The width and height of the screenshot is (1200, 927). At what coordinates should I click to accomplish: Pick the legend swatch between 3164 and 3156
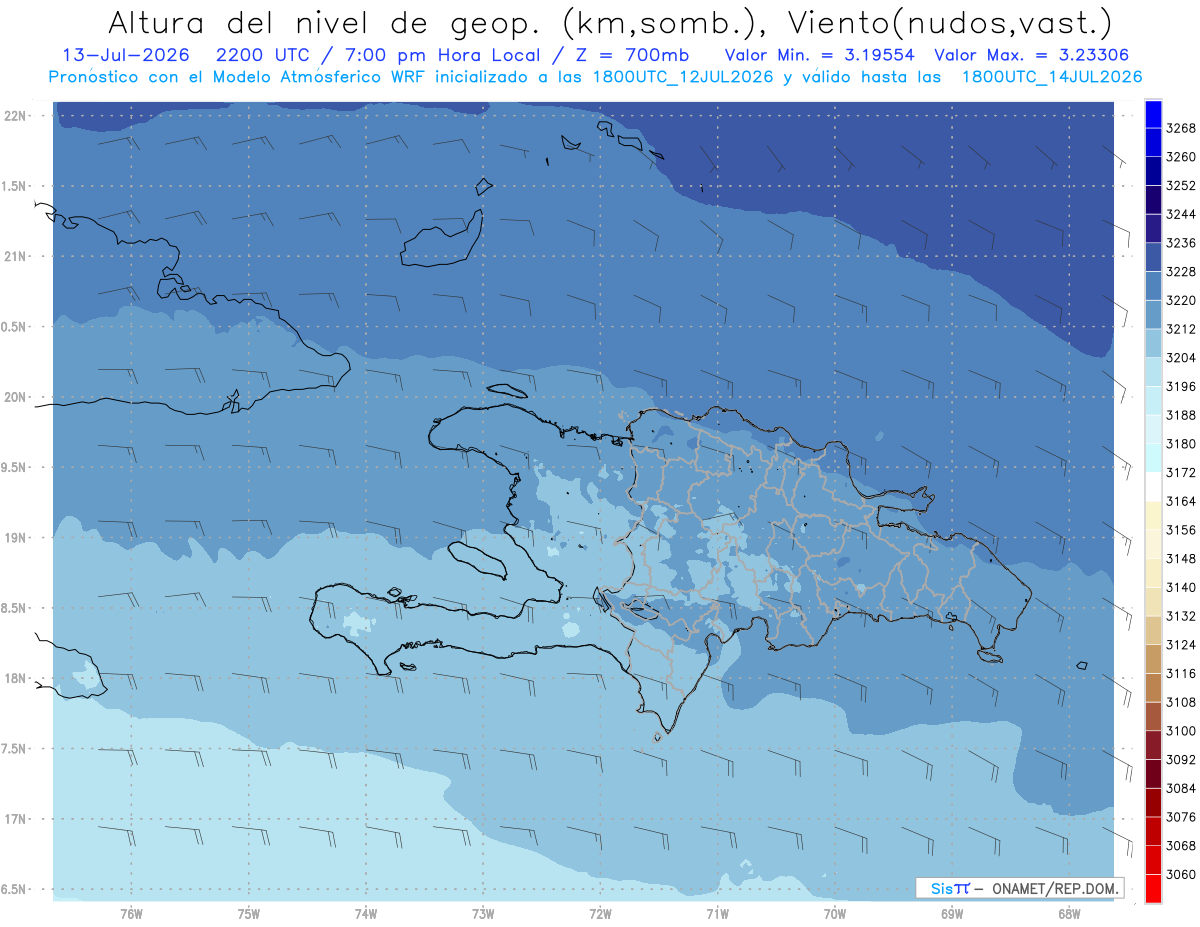(1153, 516)
